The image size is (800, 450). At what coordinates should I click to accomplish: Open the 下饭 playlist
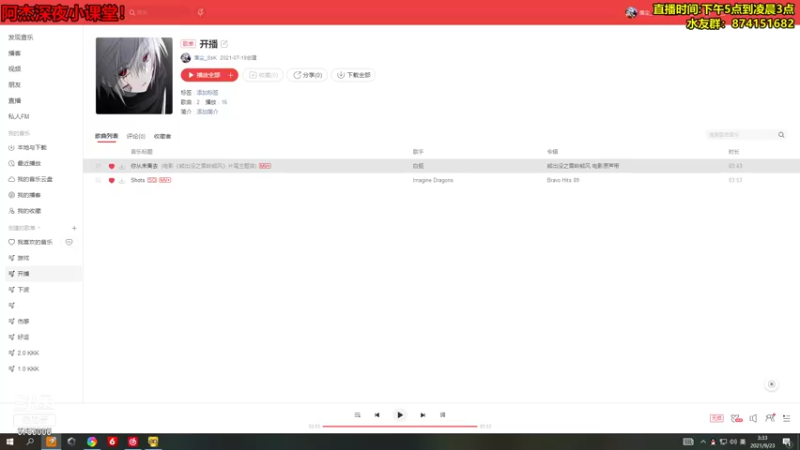point(19,290)
